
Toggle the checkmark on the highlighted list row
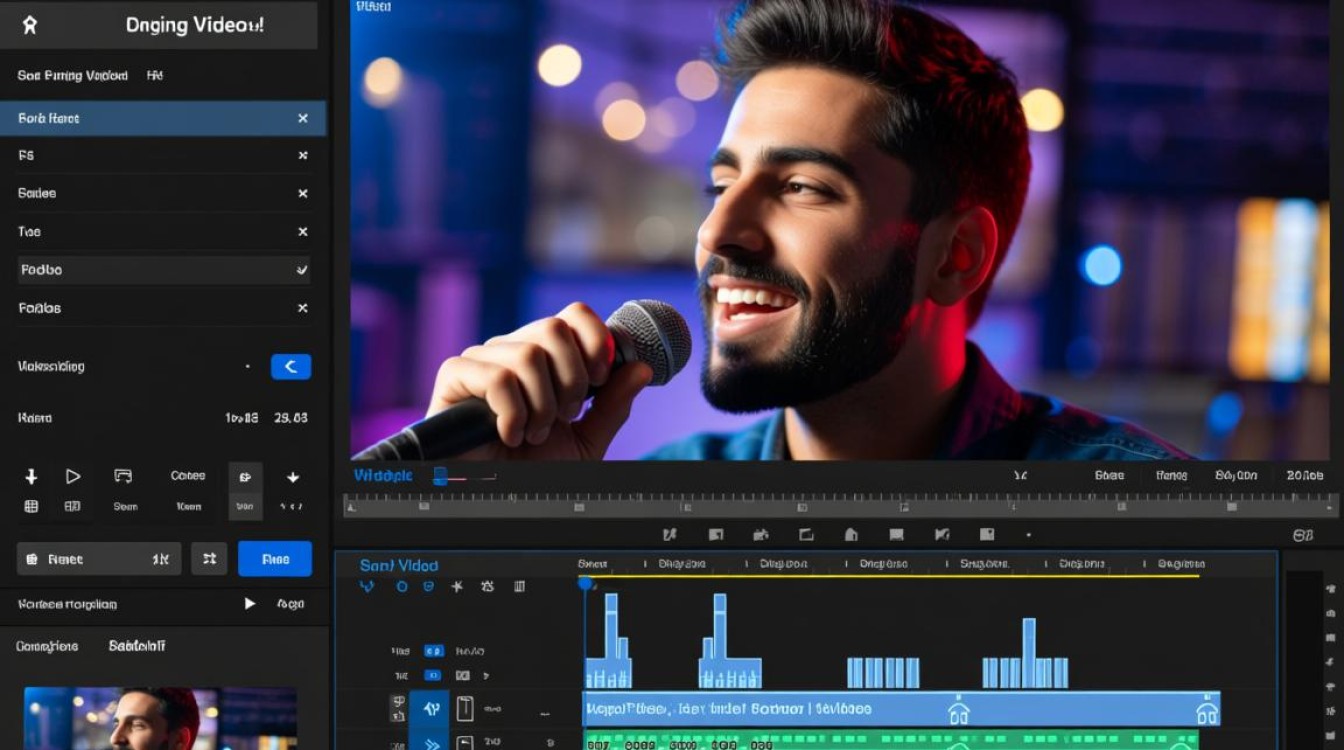[x=302, y=270]
